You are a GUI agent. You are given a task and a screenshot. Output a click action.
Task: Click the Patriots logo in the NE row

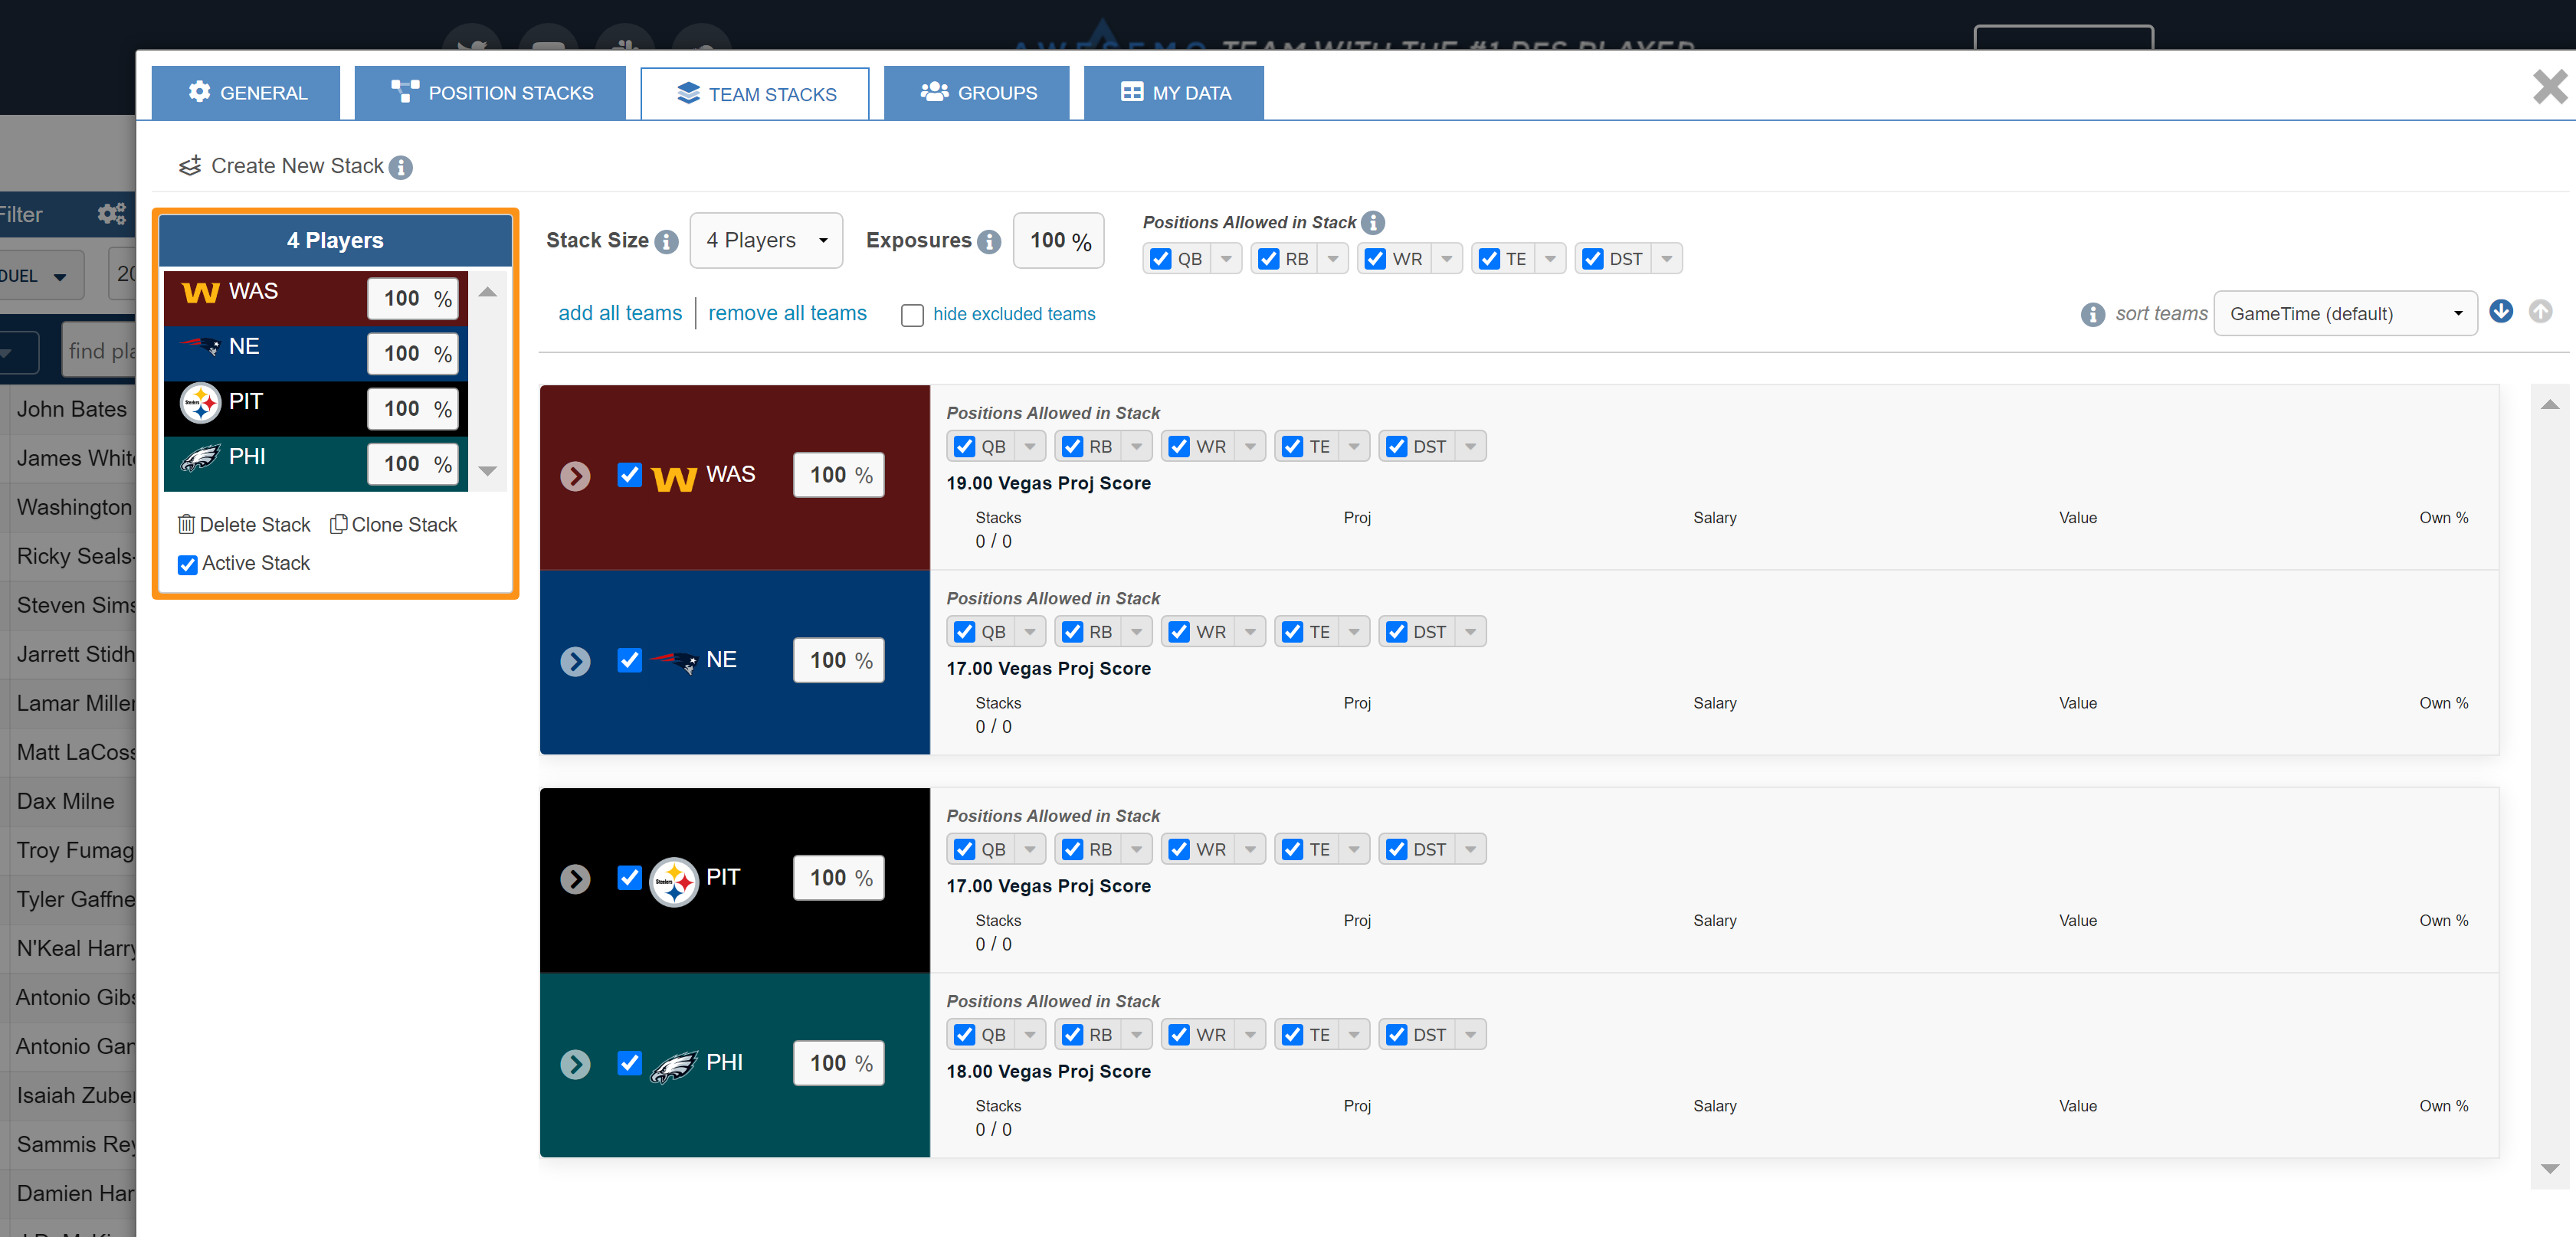pyautogui.click(x=674, y=661)
